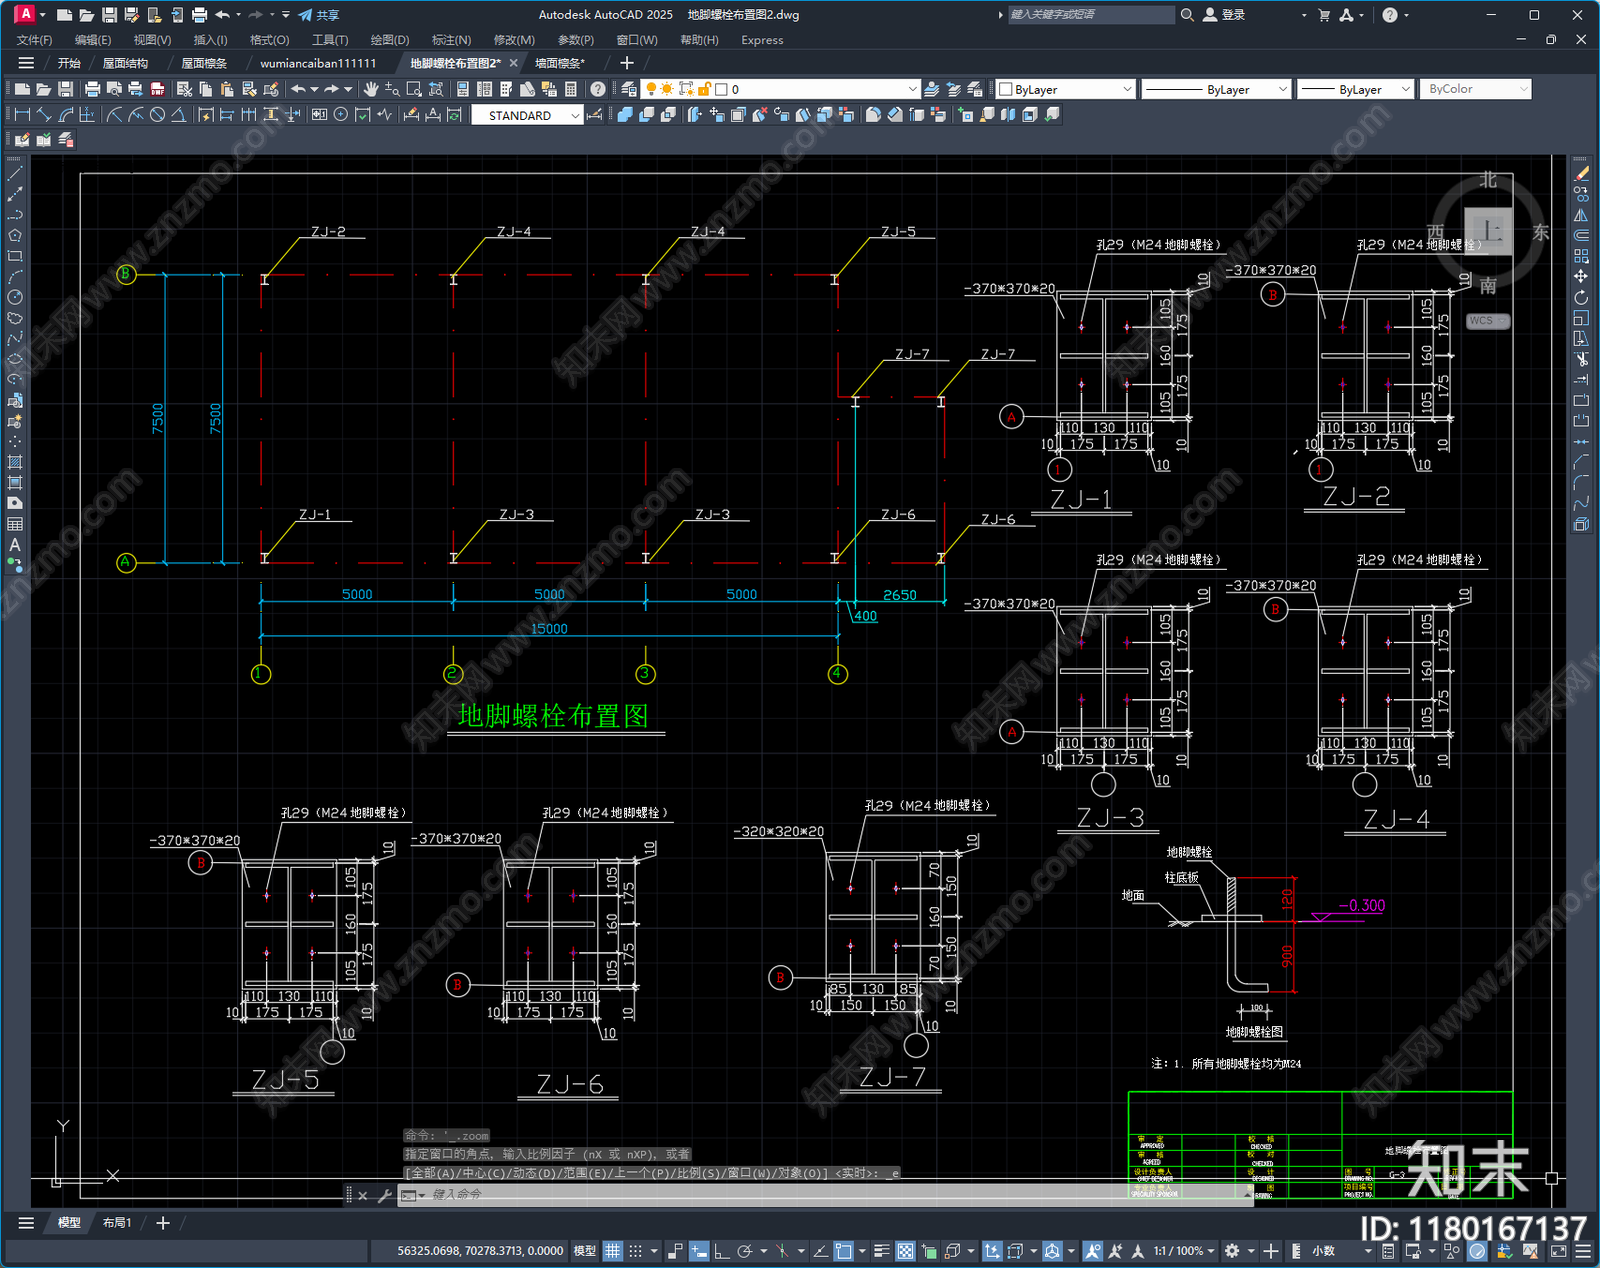The height and width of the screenshot is (1268, 1600).
Task: Click the keyword search input box
Action: [1090, 15]
